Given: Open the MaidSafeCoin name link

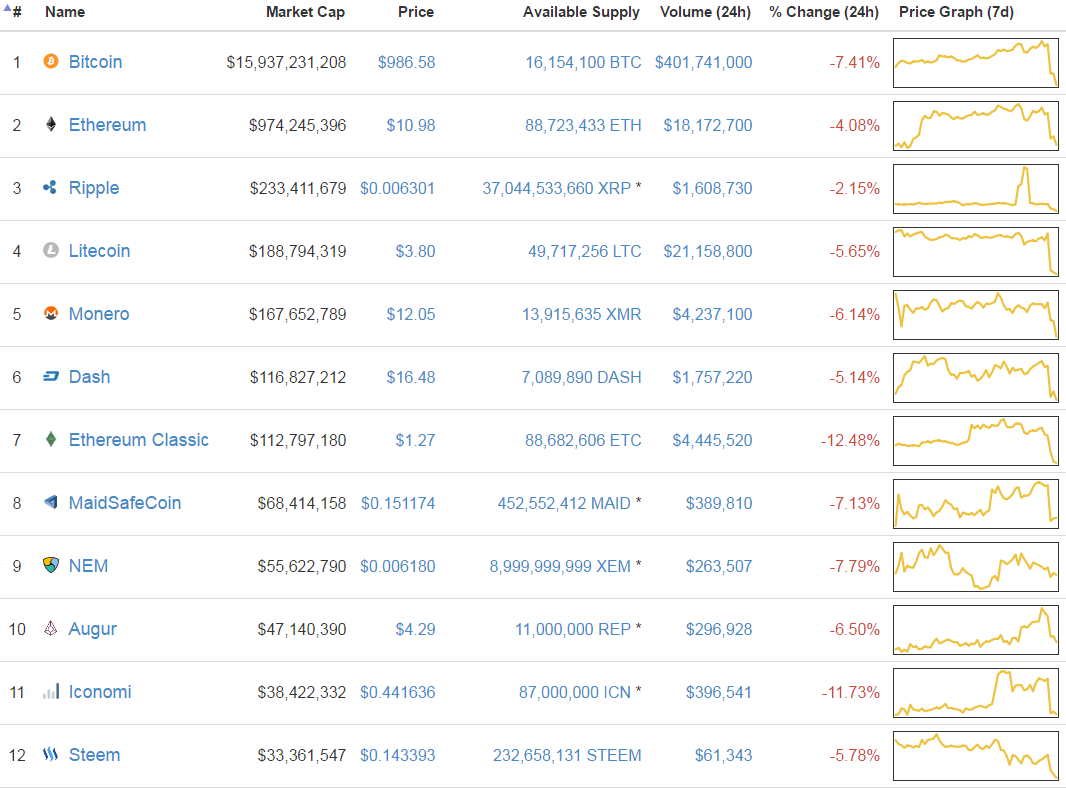Looking at the screenshot, I should [125, 503].
